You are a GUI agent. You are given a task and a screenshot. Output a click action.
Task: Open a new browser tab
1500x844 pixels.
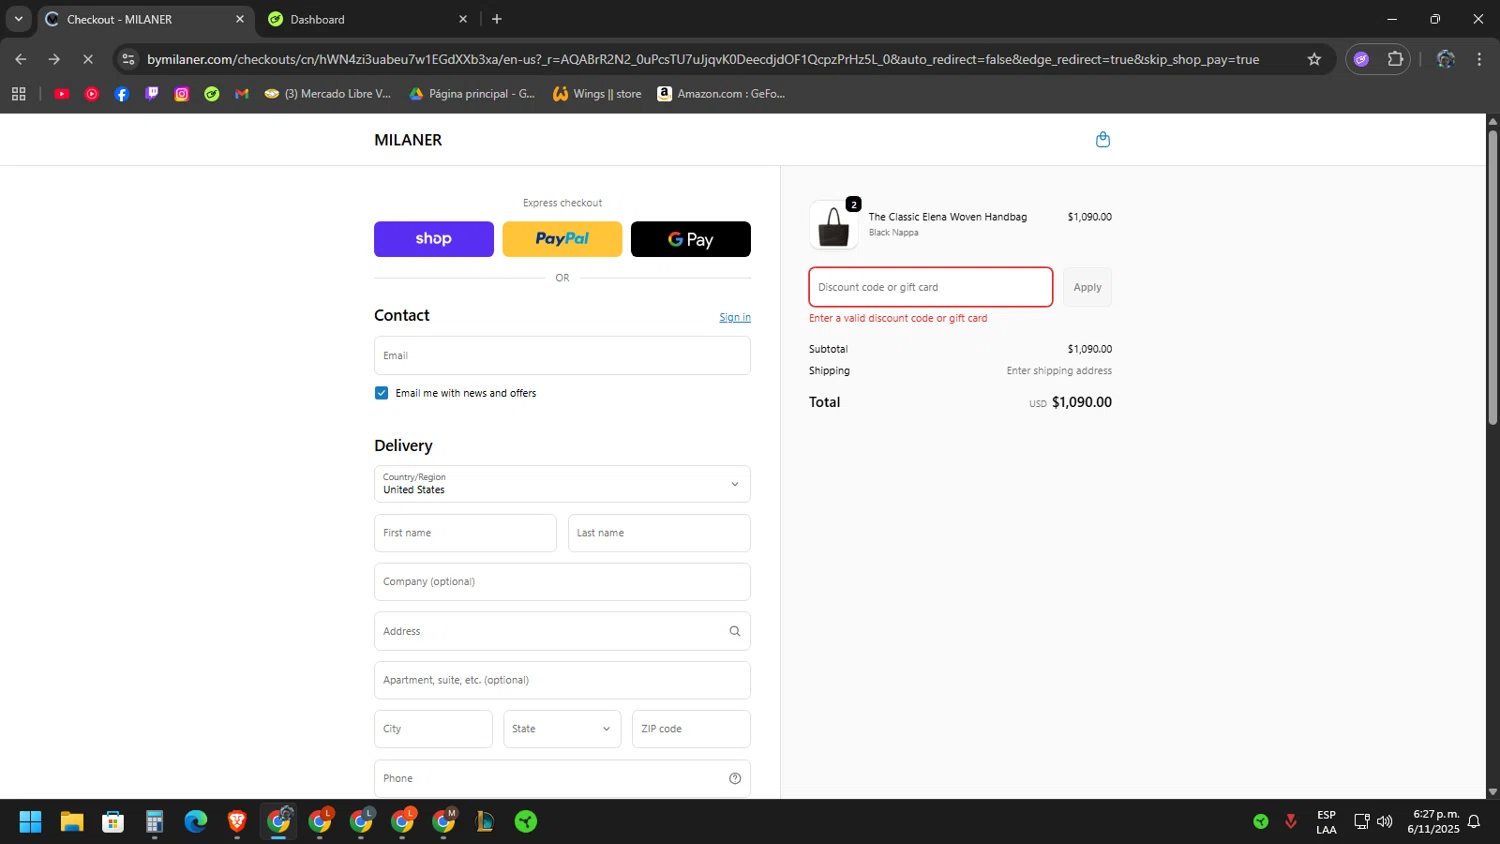(x=497, y=19)
